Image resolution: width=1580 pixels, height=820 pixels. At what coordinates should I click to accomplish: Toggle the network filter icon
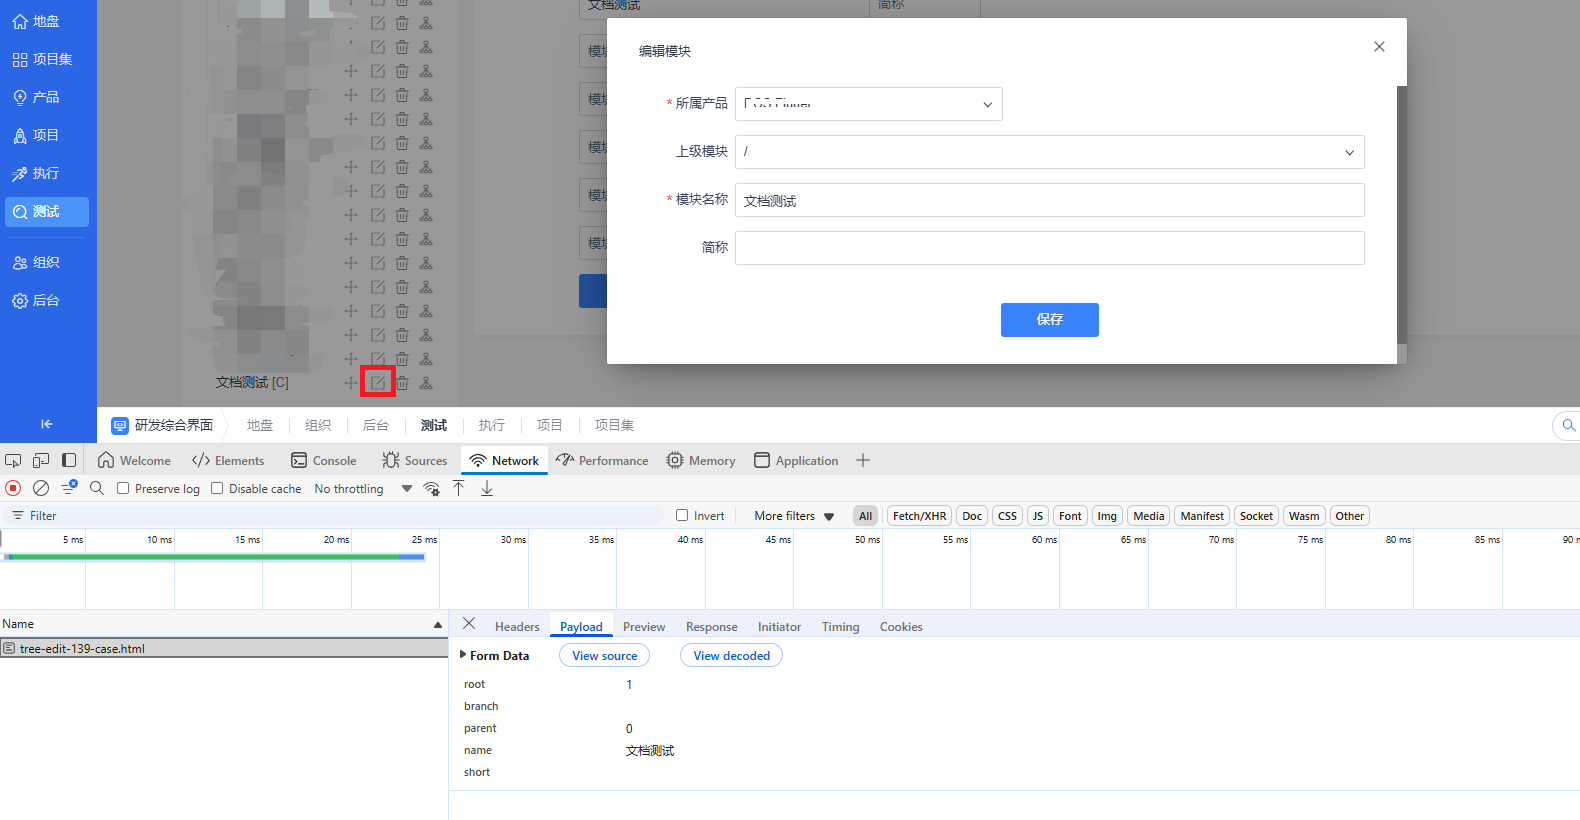pos(69,488)
